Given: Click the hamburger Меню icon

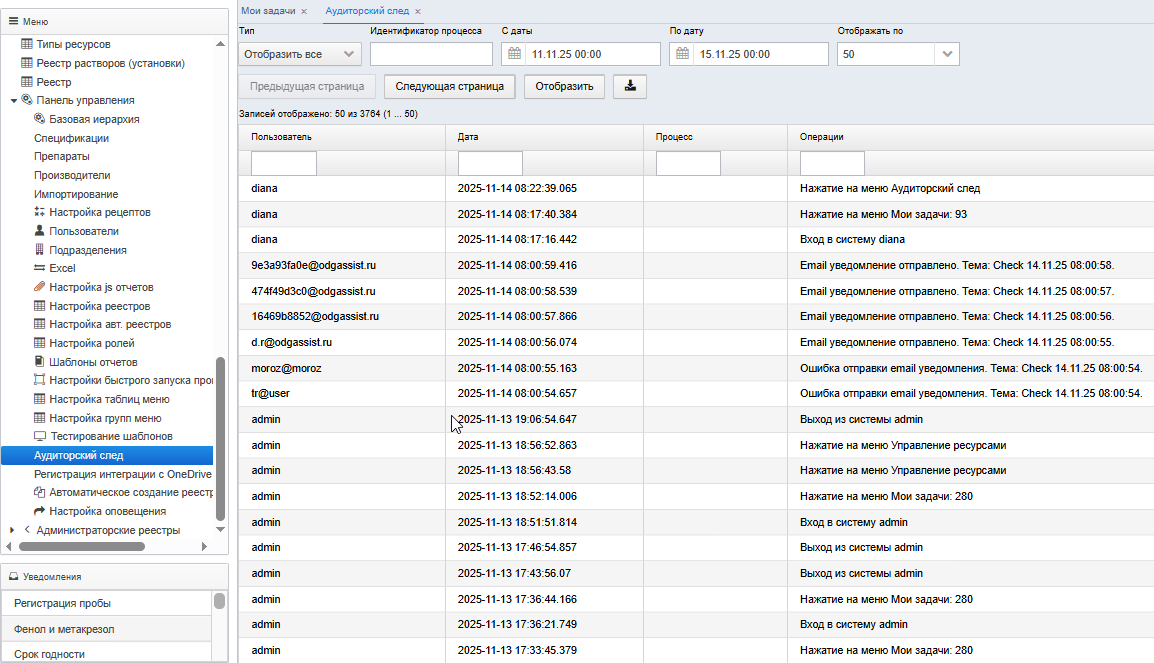Looking at the screenshot, I should (13, 21).
